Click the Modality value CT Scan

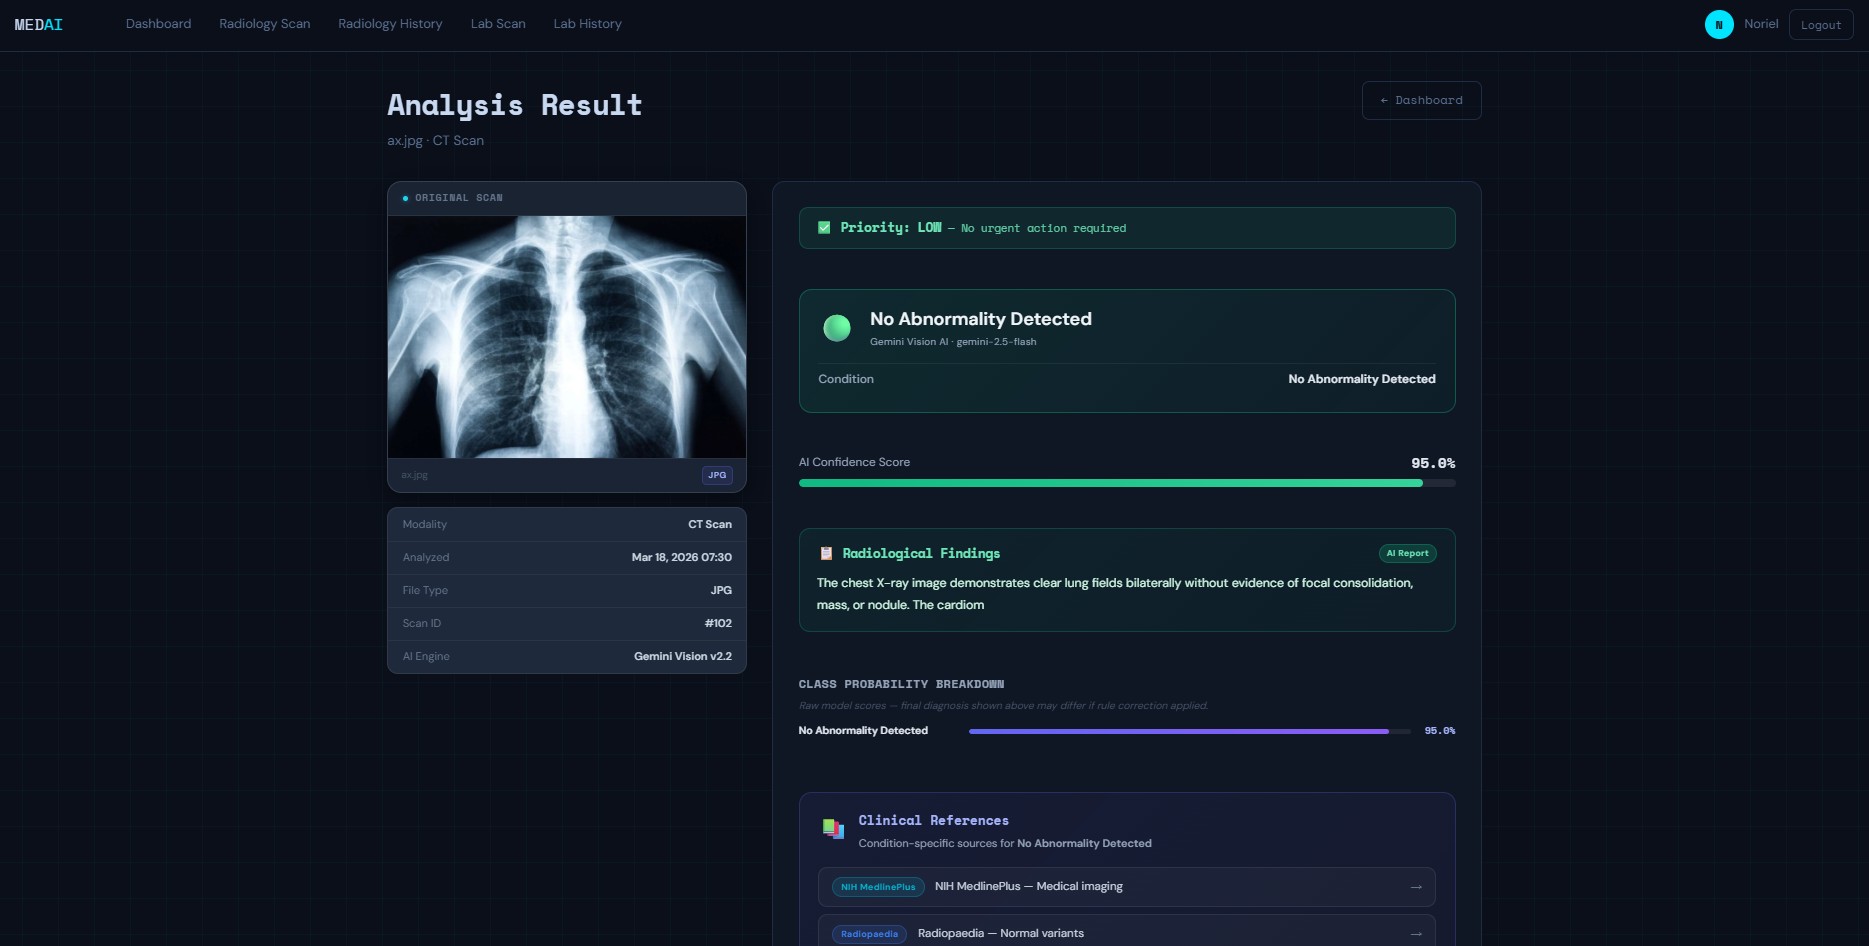coord(710,525)
